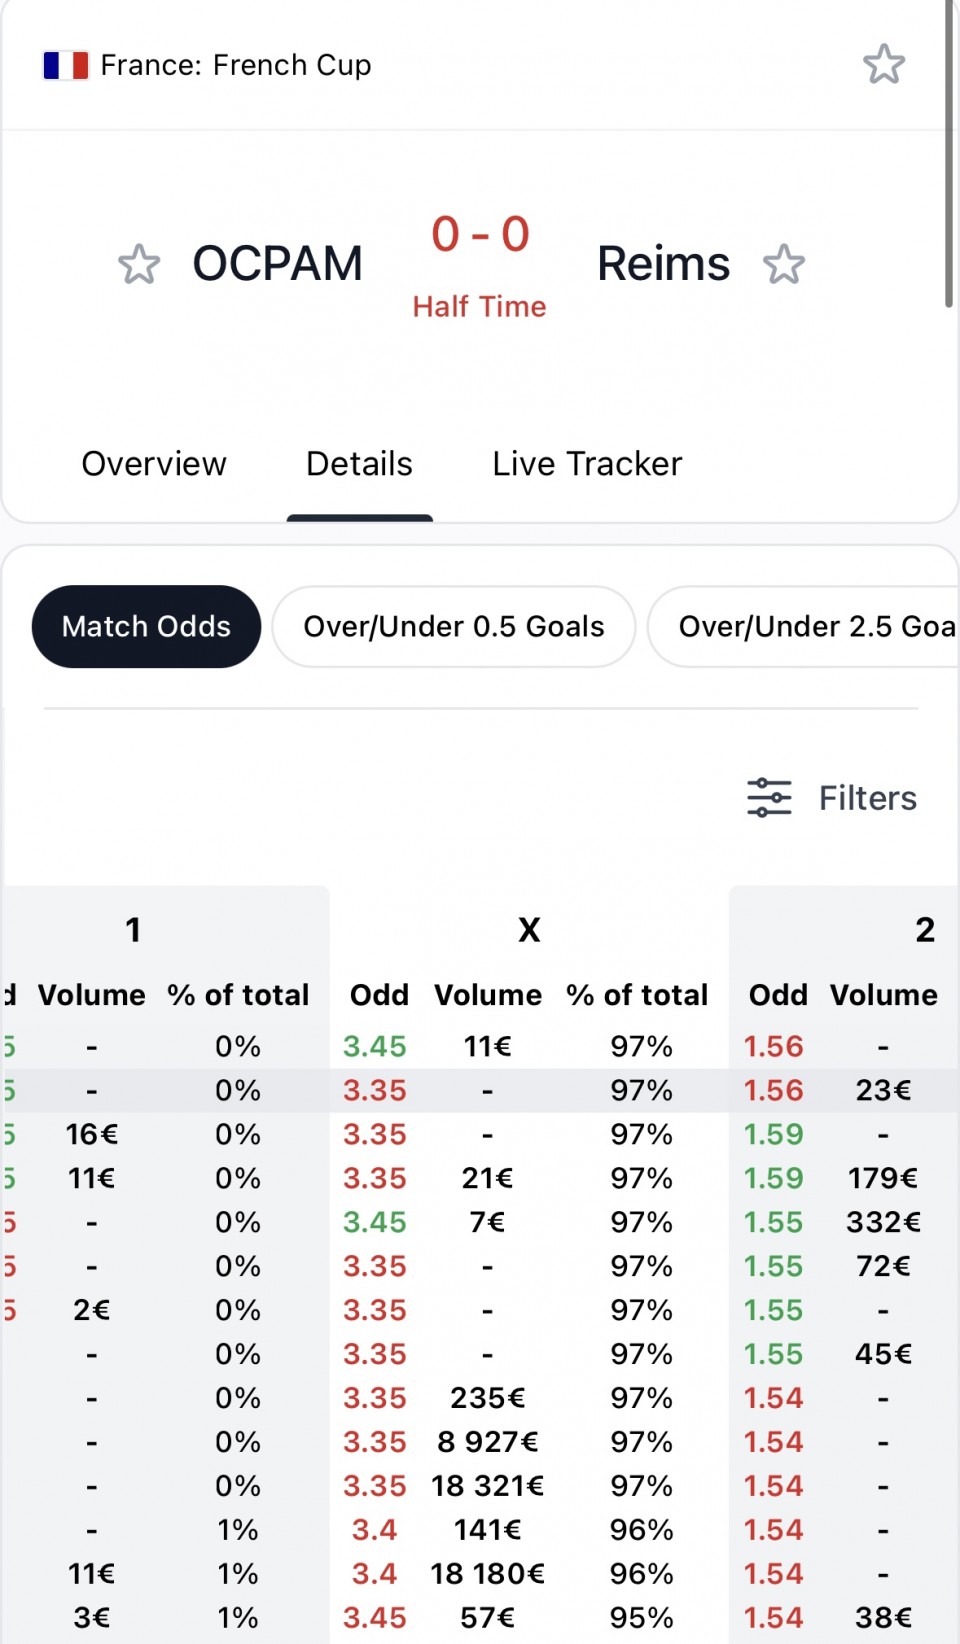Tap the Reims team name
Screen dimensions: 960x1644
[663, 264]
